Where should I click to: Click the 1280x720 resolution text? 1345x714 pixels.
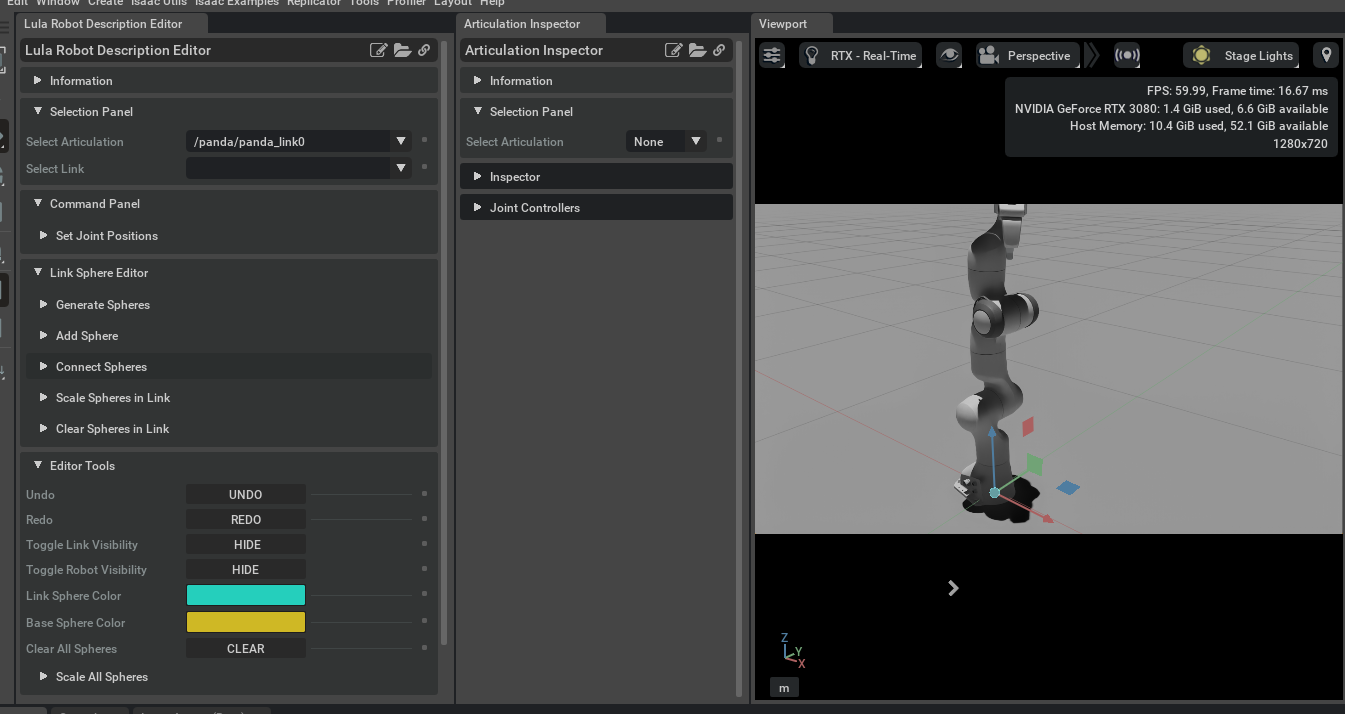point(1300,144)
